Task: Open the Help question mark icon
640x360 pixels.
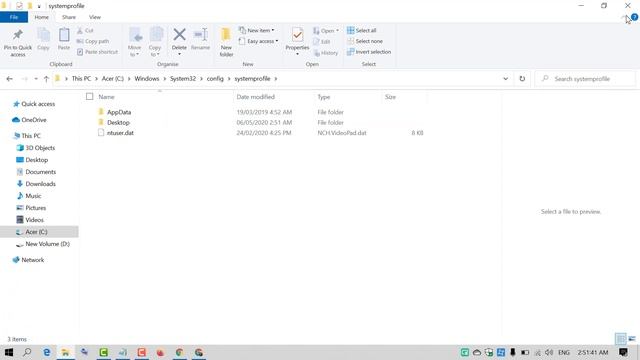Action: point(634,17)
